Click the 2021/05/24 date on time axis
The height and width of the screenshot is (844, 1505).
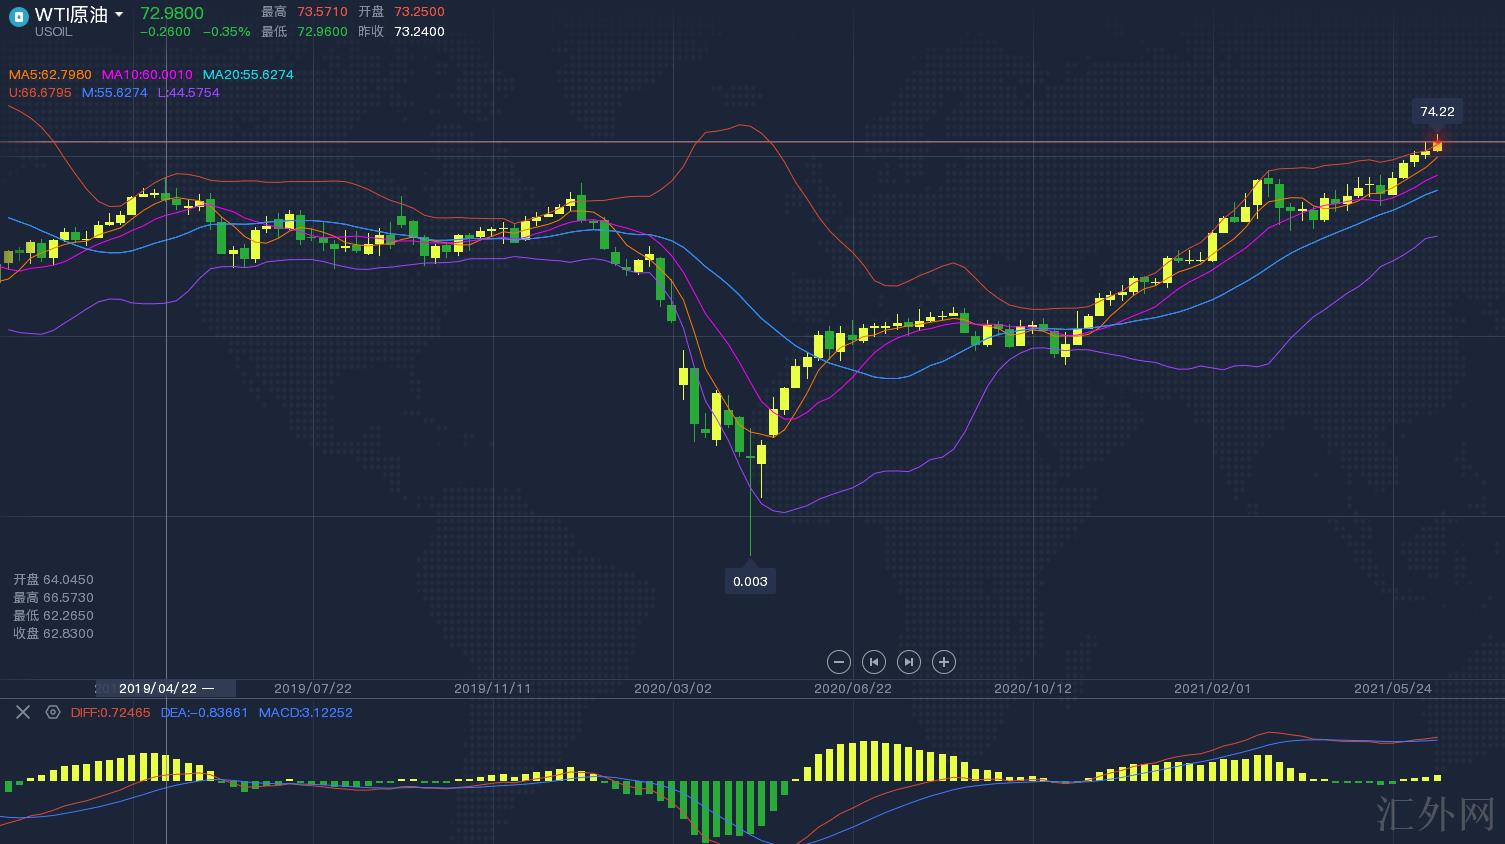(x=1392, y=689)
